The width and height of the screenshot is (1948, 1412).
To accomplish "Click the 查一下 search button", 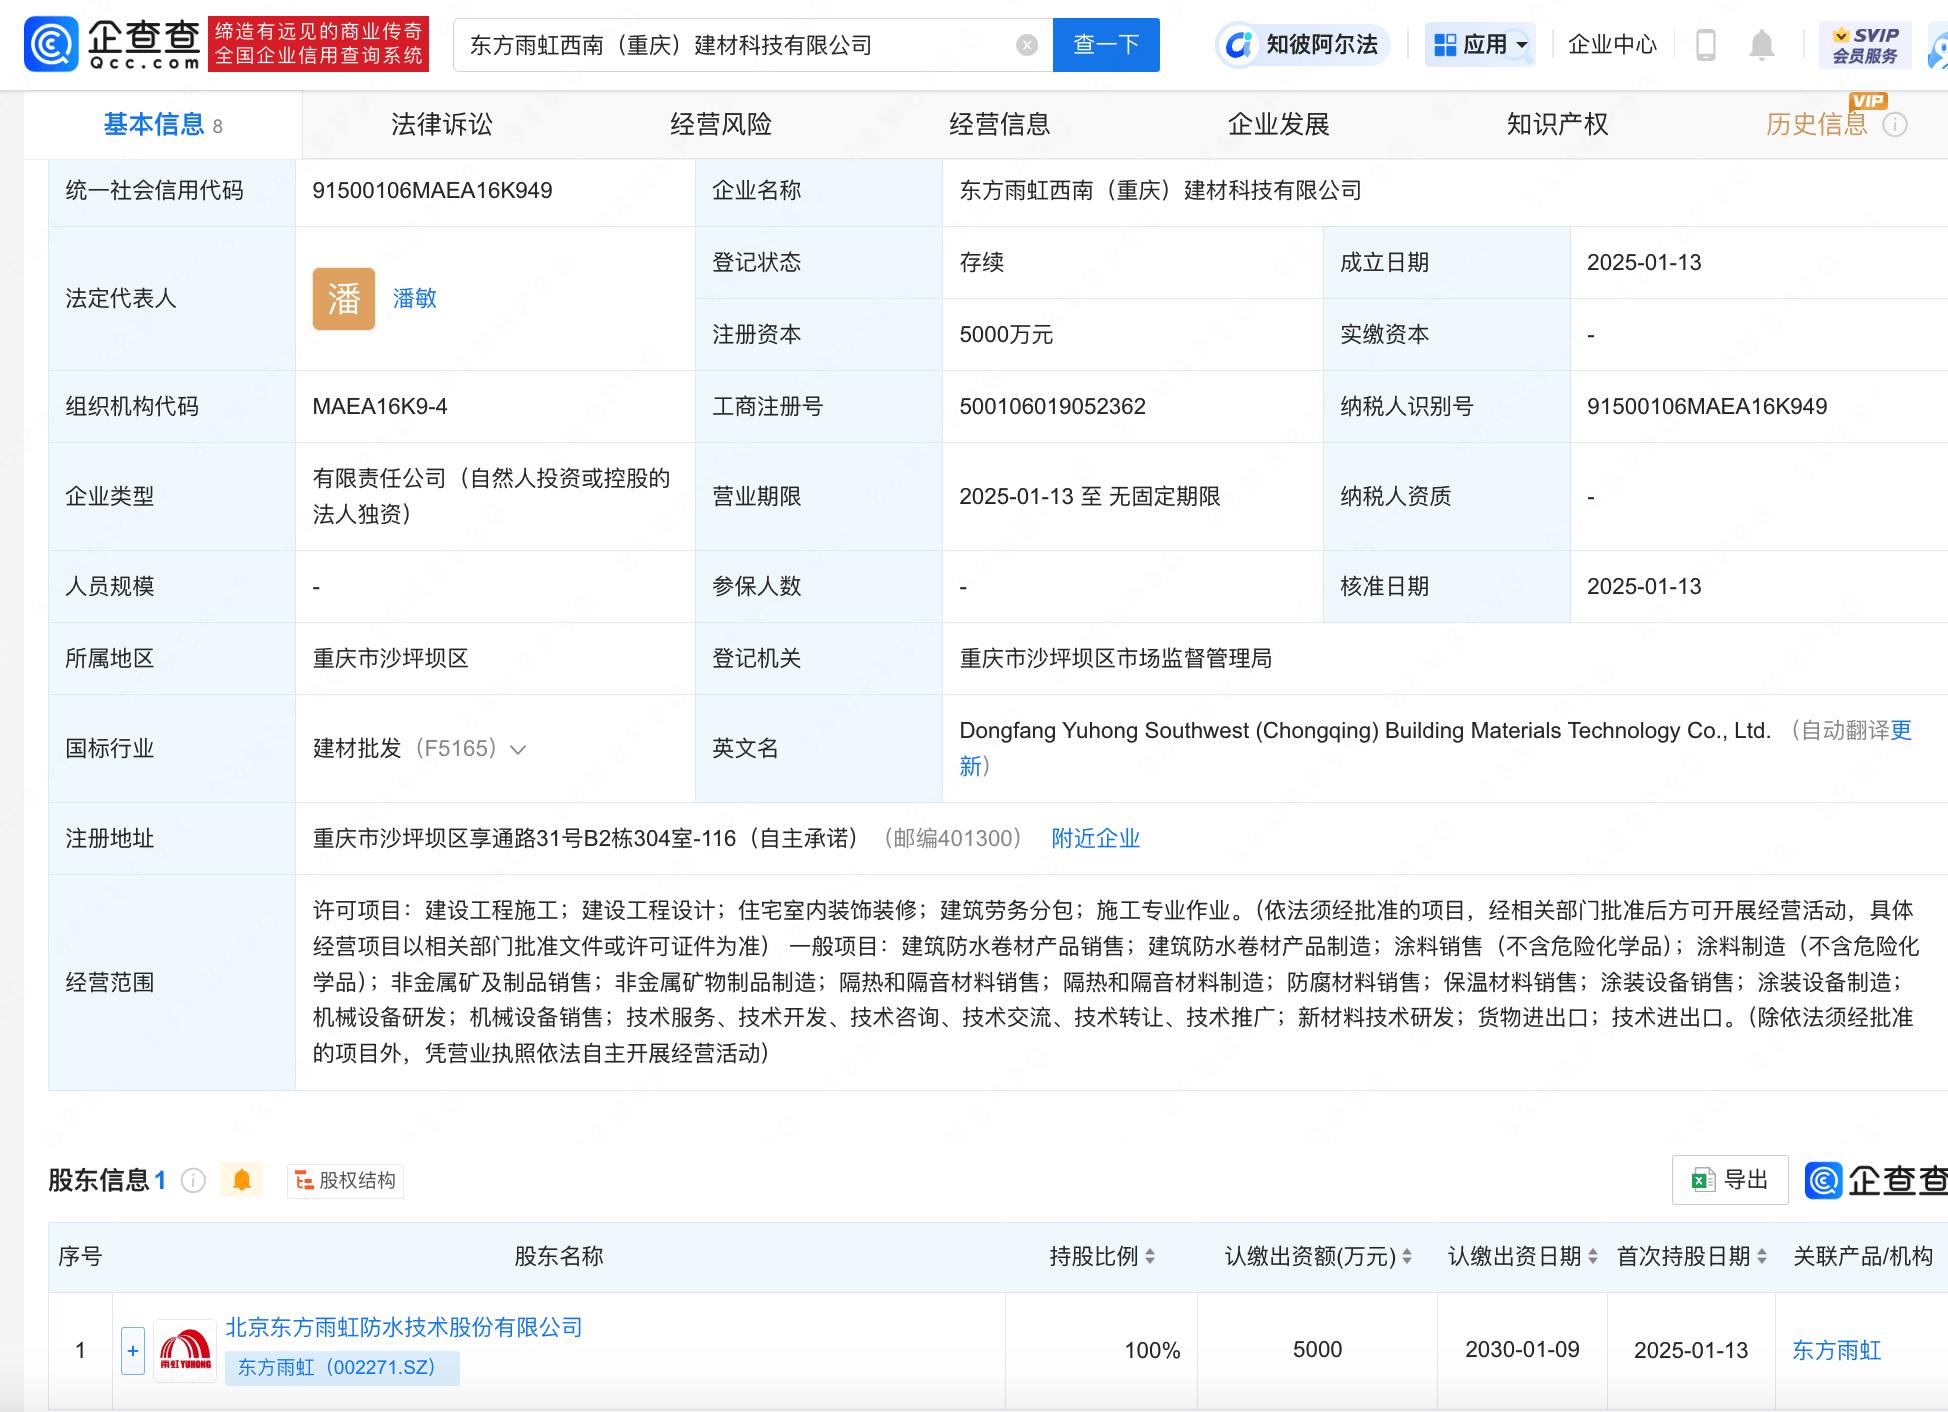I will (1106, 45).
